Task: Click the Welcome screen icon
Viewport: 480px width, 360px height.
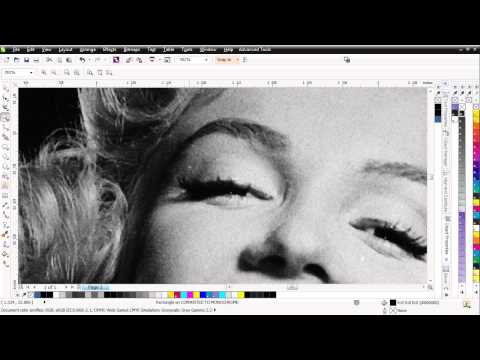Action: 167,60
